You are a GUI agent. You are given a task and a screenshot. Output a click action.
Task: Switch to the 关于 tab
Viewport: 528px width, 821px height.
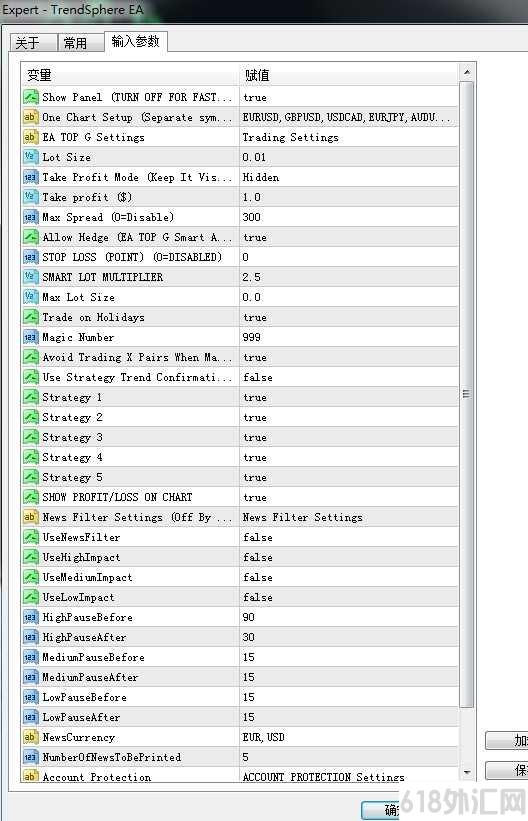point(32,43)
